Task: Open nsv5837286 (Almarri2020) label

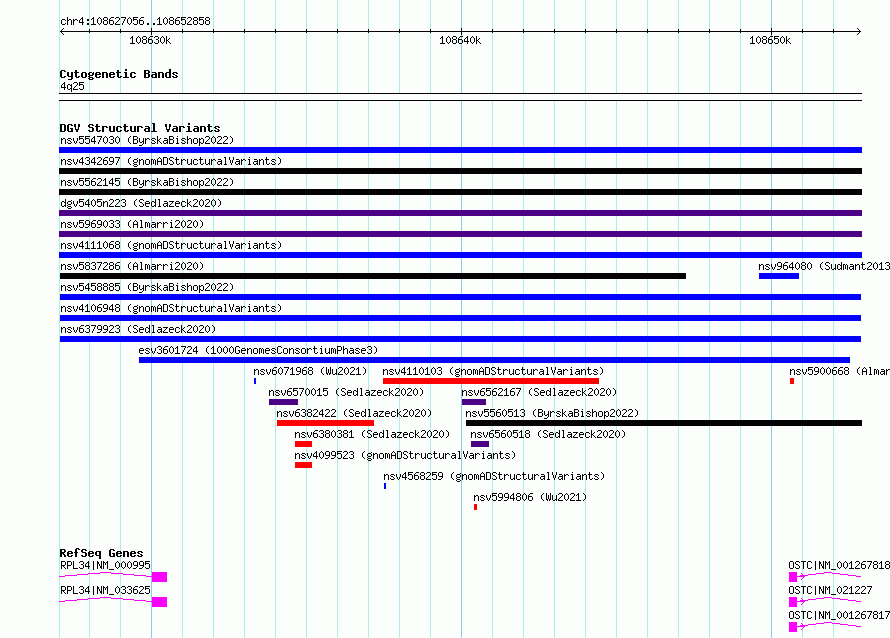Action: coord(132,266)
